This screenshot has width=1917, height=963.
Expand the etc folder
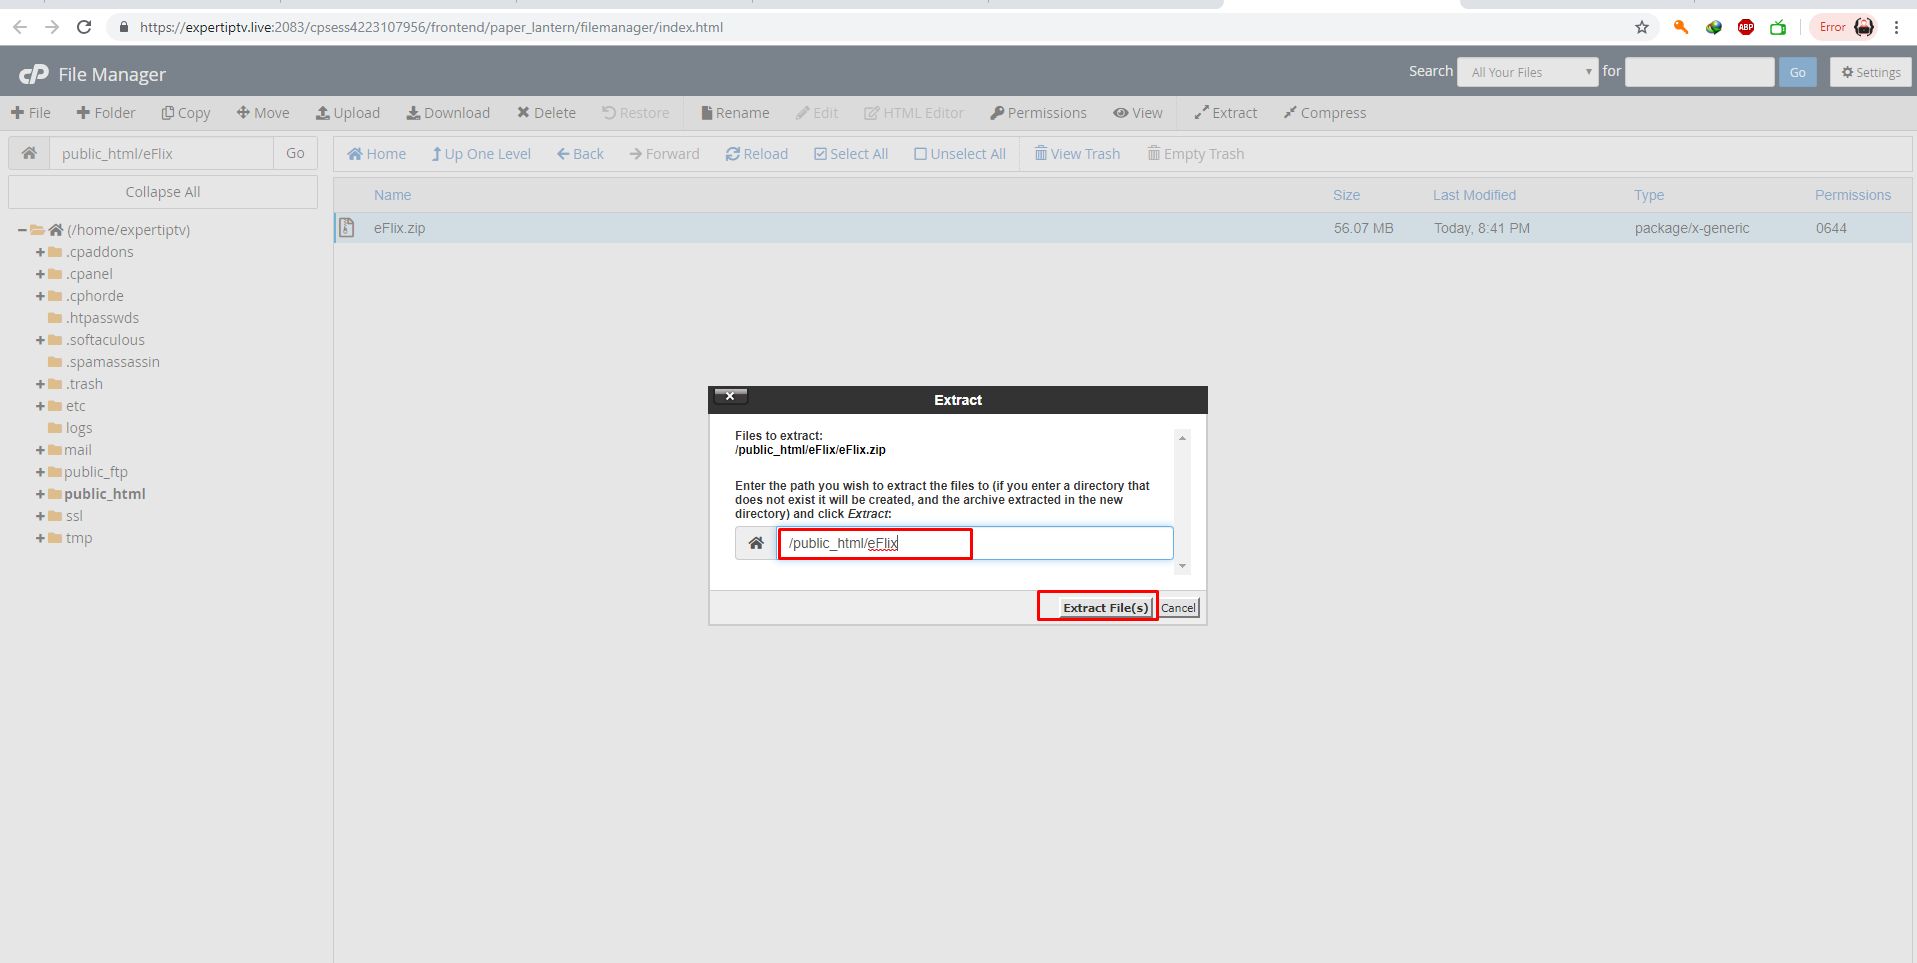[x=41, y=406]
